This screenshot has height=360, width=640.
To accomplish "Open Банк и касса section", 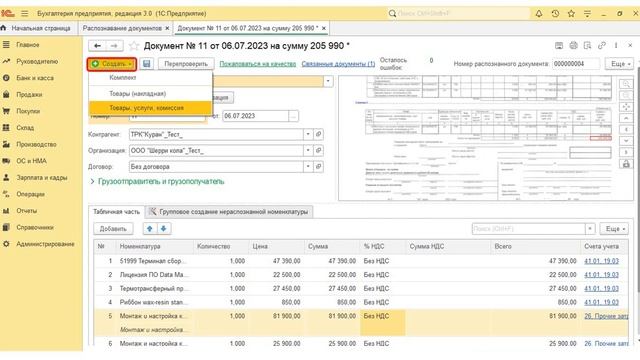I will [x=35, y=78].
